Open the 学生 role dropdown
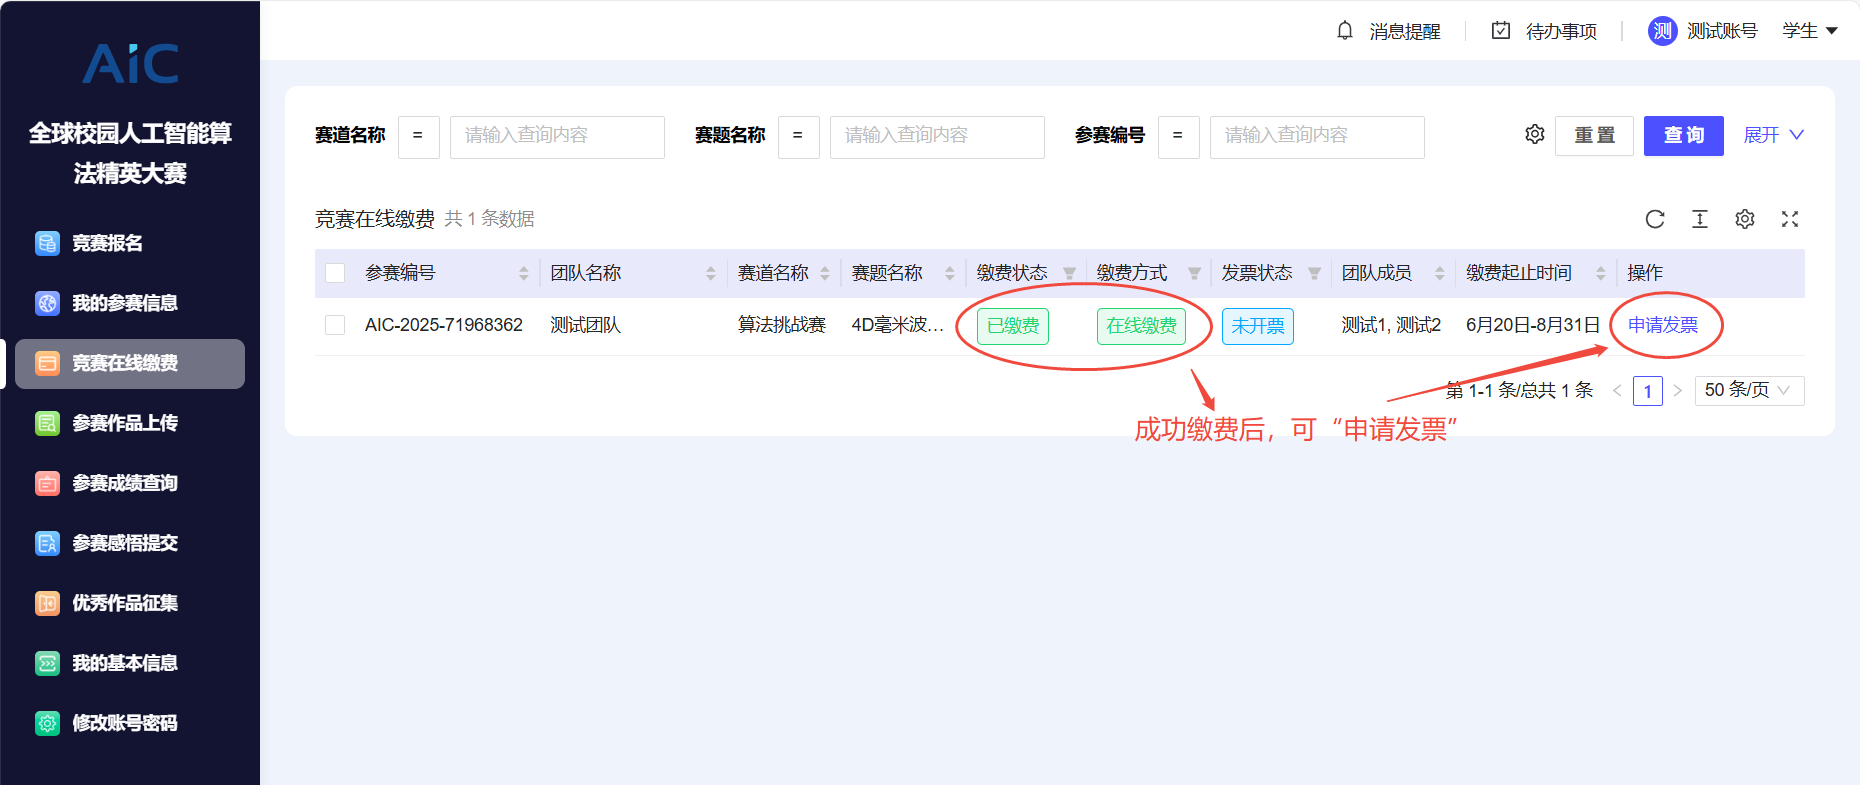1860x785 pixels. 1810,31
